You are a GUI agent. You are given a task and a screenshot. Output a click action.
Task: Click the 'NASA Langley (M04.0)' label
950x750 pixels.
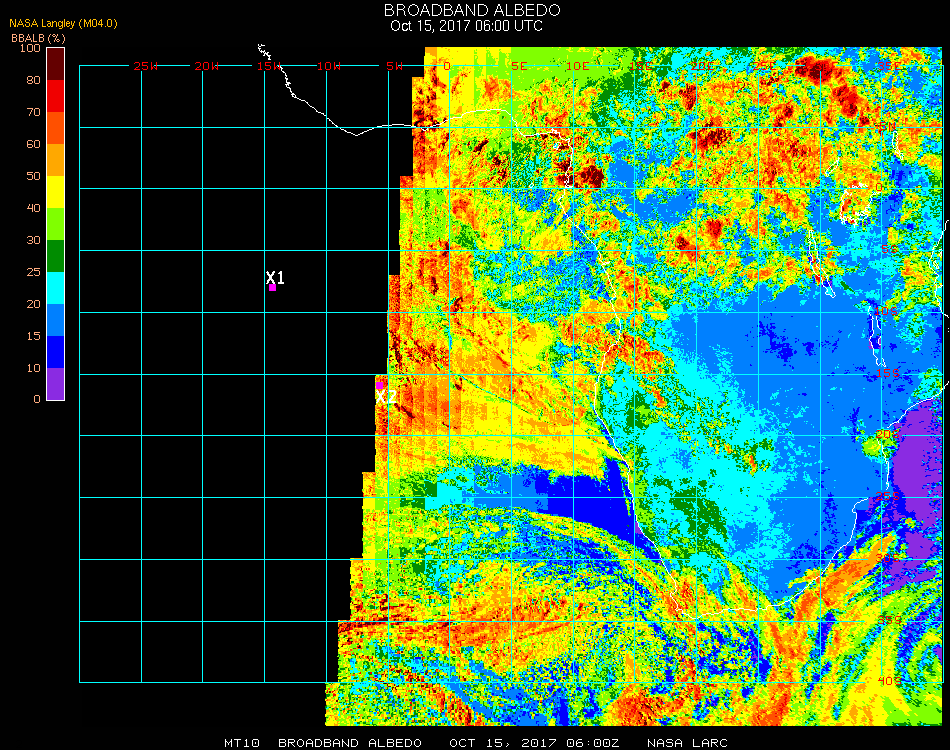point(63,24)
